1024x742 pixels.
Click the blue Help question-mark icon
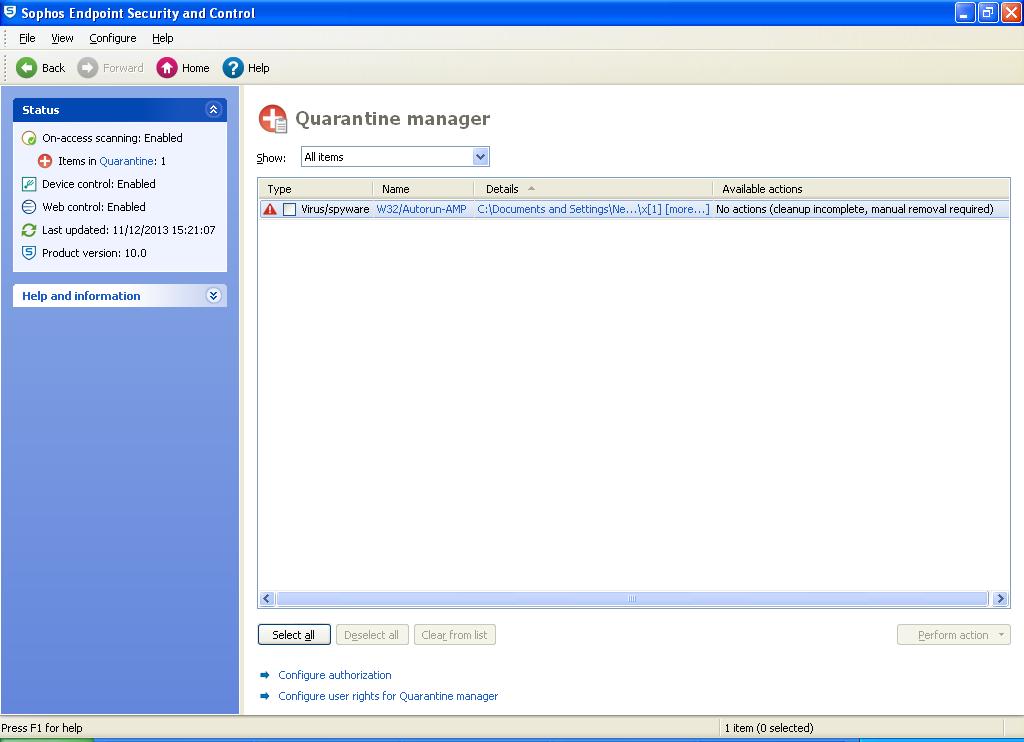pyautogui.click(x=233, y=68)
